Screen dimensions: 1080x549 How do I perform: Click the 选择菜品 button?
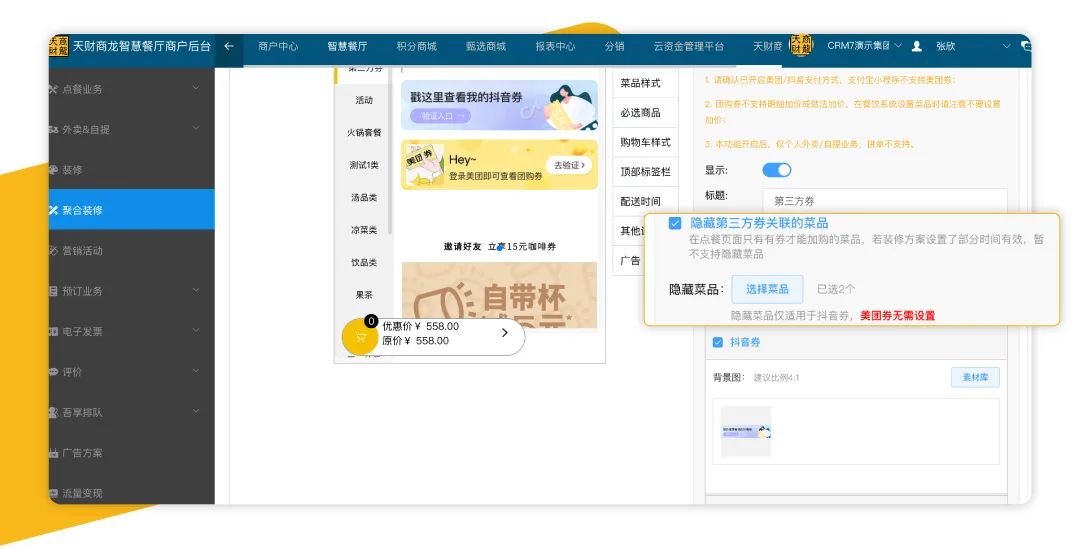tap(767, 289)
